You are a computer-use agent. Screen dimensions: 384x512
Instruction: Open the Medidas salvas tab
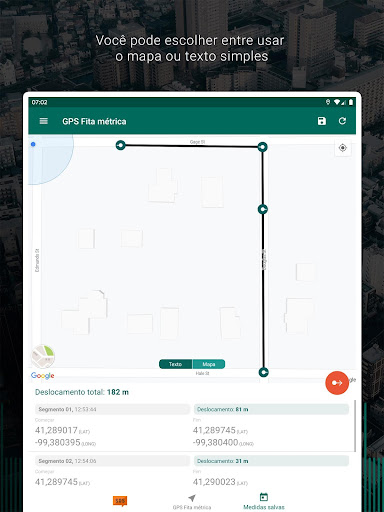(264, 502)
